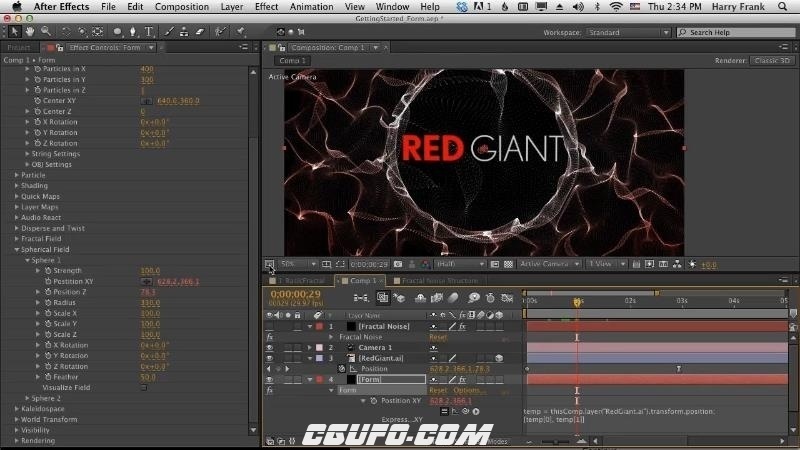Click Center XY crosshair picker button
Screen dimensions: 800x450
(x=146, y=101)
